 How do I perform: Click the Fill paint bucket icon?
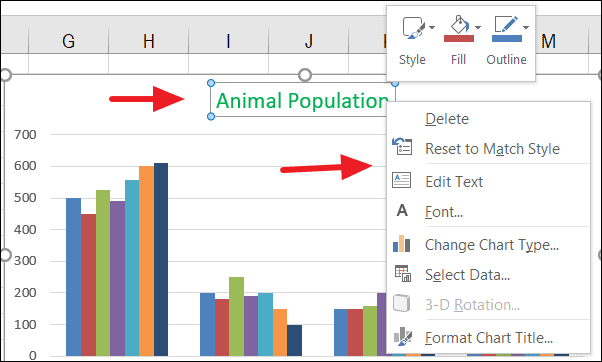click(459, 25)
